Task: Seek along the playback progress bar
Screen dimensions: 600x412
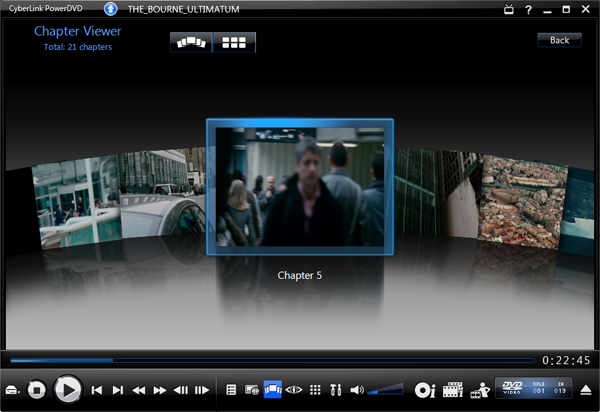Action: pos(272,360)
